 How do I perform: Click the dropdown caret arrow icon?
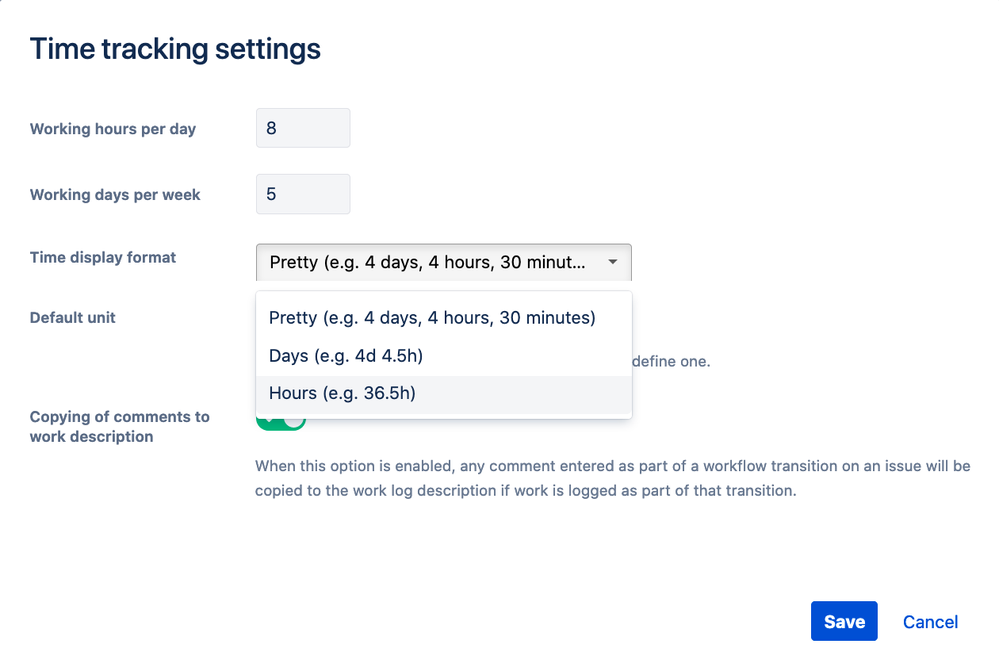coord(612,262)
